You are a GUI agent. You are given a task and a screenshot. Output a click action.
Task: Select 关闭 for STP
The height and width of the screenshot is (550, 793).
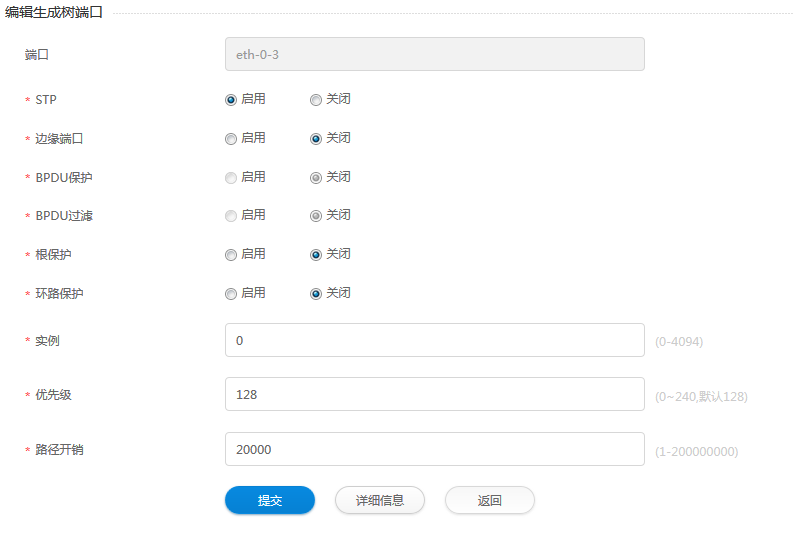(316, 100)
